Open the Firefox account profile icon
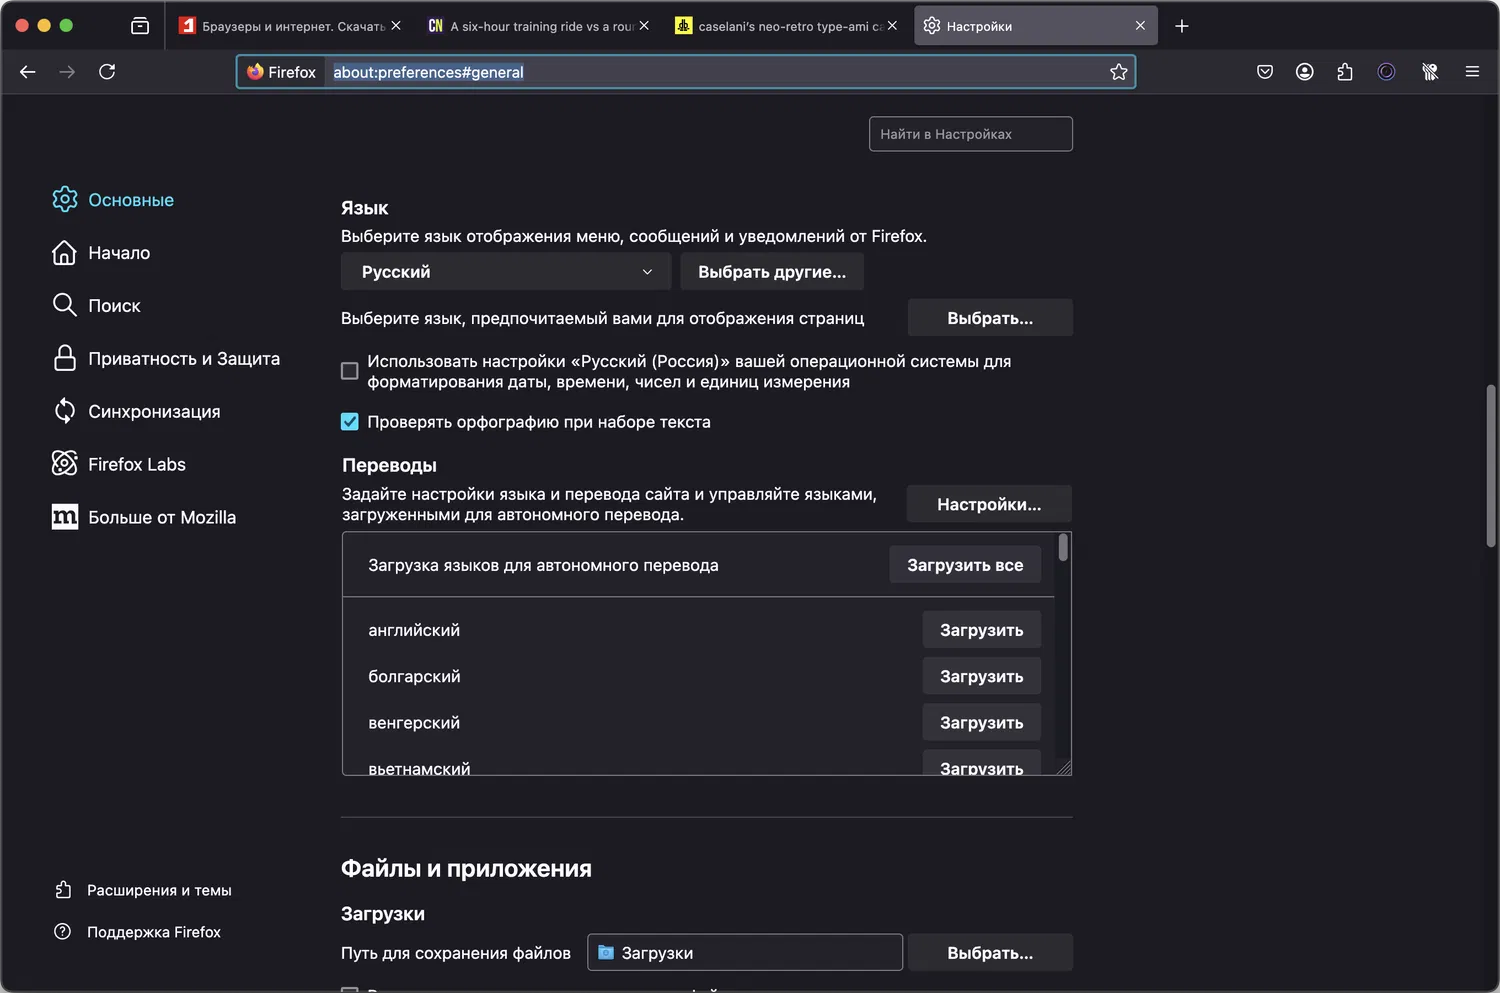The width and height of the screenshot is (1500, 993). (x=1305, y=72)
